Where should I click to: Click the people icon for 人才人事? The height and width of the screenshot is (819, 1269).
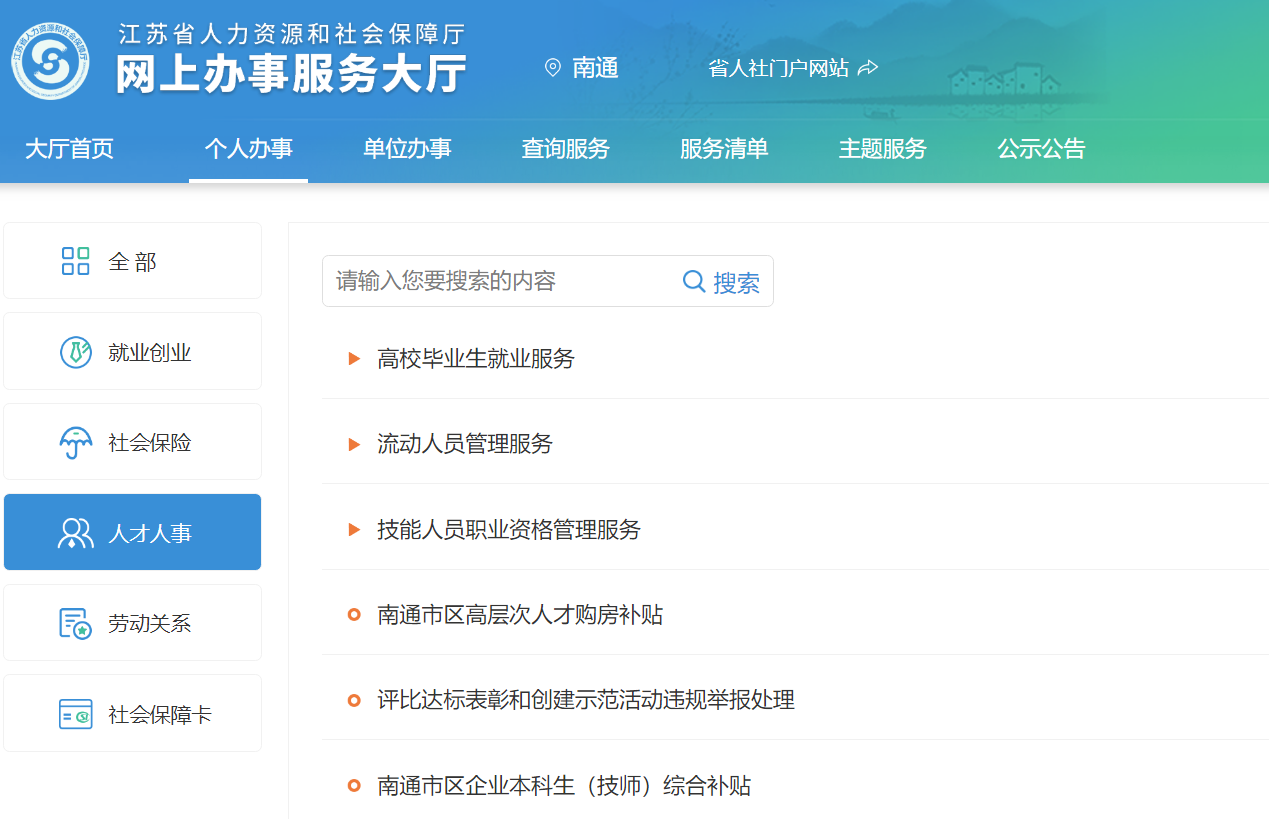(x=76, y=533)
